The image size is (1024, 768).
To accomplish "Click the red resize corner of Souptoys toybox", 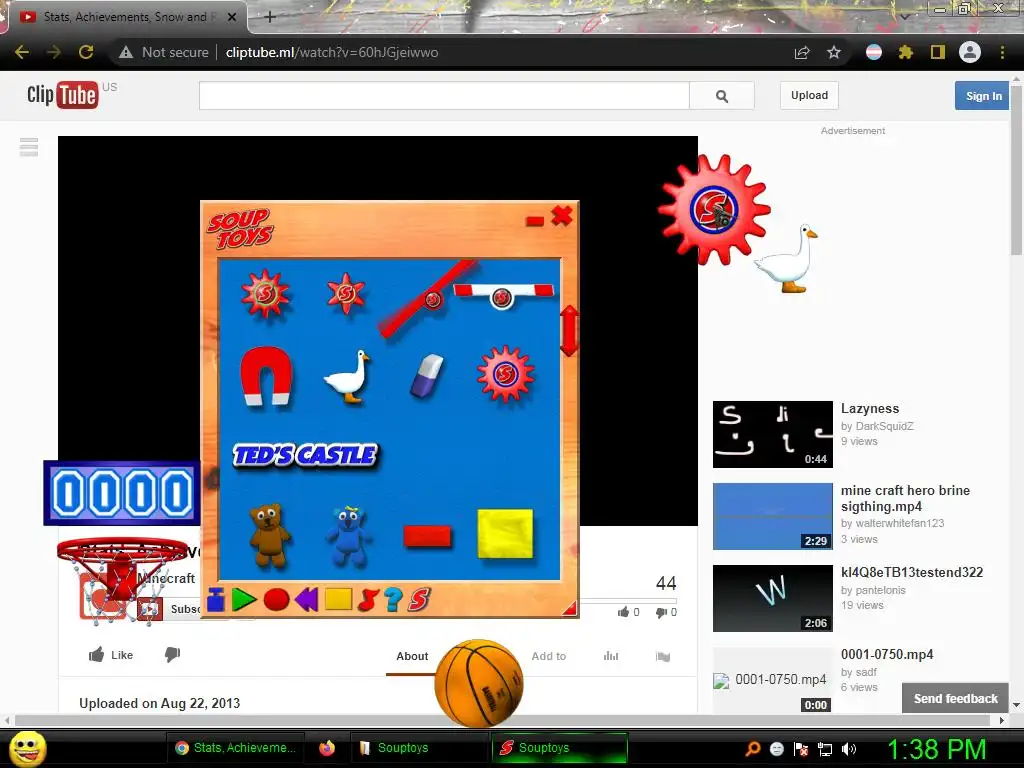I will (570, 609).
